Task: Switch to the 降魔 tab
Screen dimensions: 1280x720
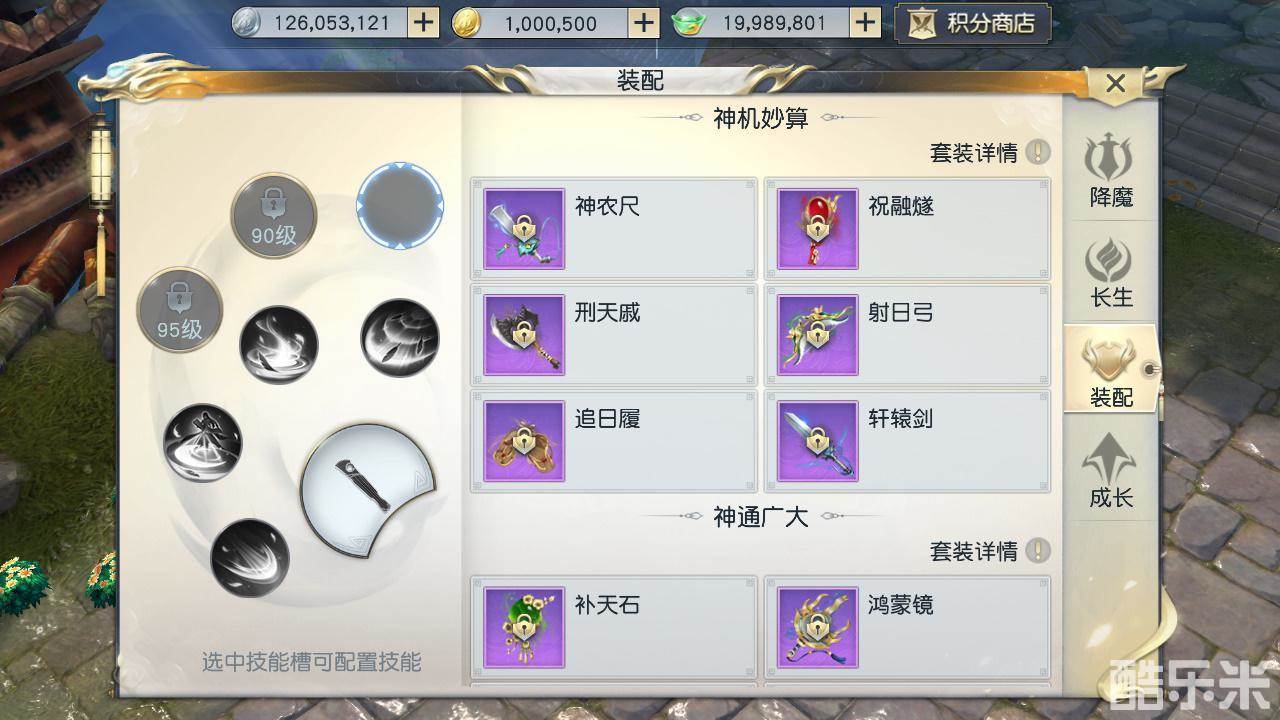Action: point(1111,170)
